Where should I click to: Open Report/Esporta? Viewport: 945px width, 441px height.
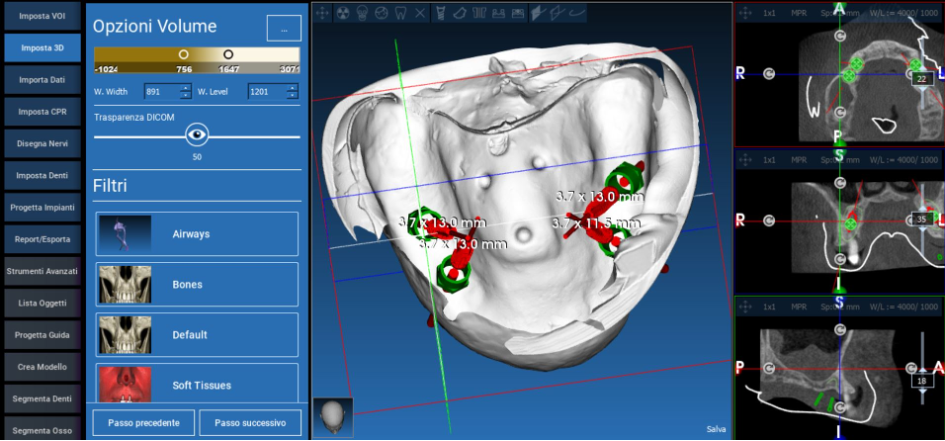coord(42,239)
